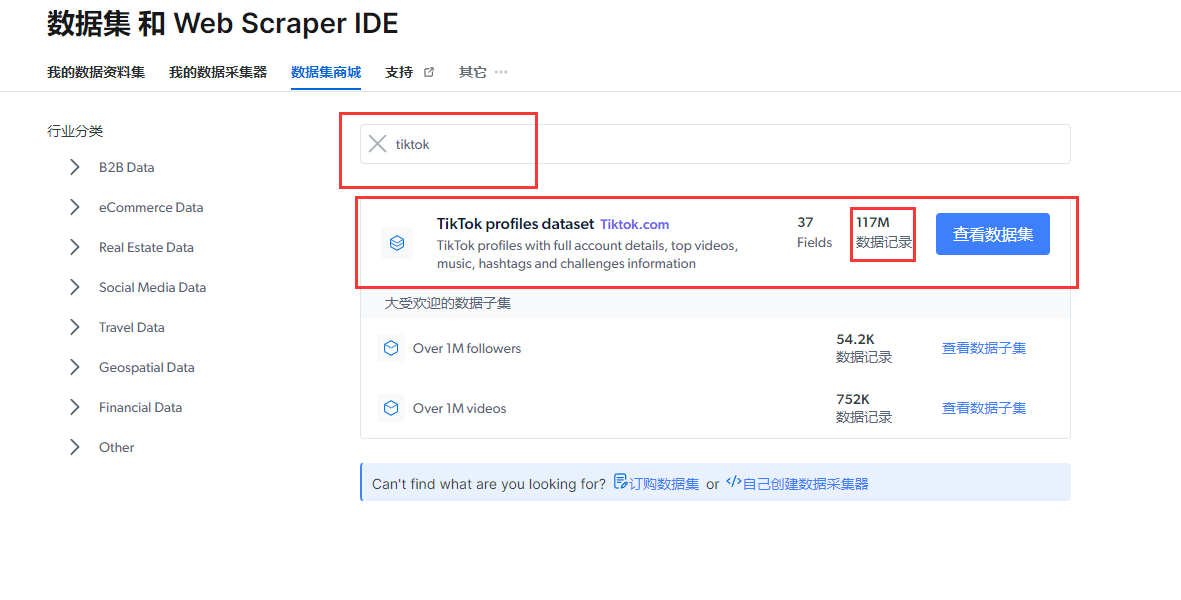Click the TikTok profiles dataset stack icon

(397, 243)
